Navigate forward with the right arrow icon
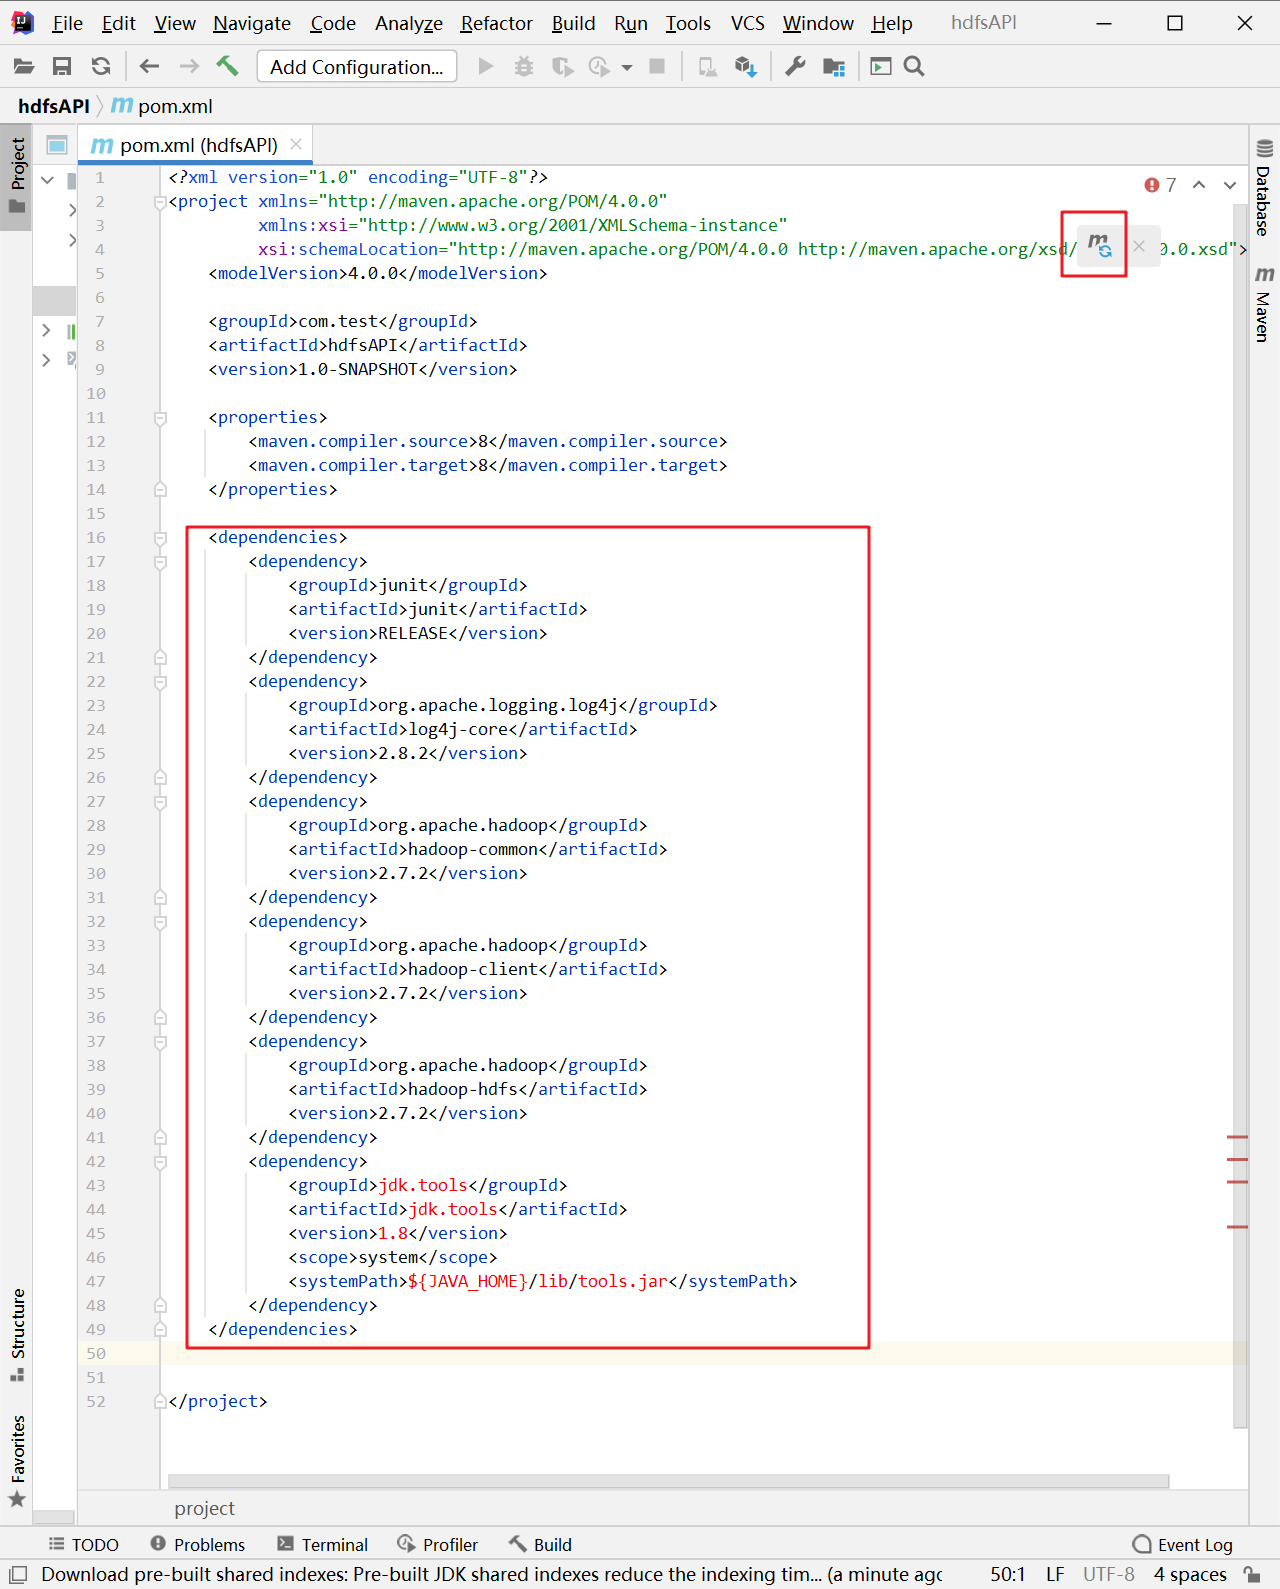Viewport: 1280px width, 1589px height. click(x=189, y=67)
